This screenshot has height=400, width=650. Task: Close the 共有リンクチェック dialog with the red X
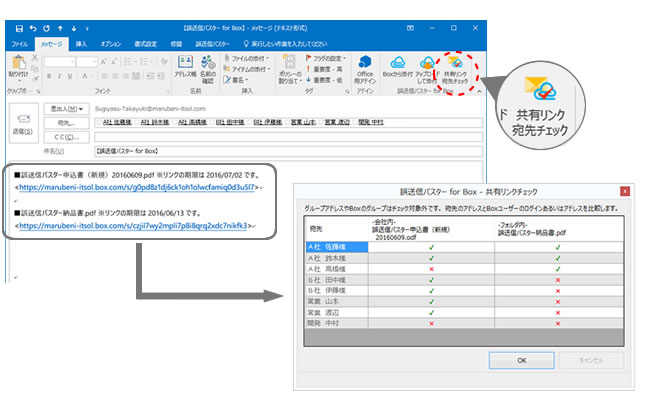(624, 190)
